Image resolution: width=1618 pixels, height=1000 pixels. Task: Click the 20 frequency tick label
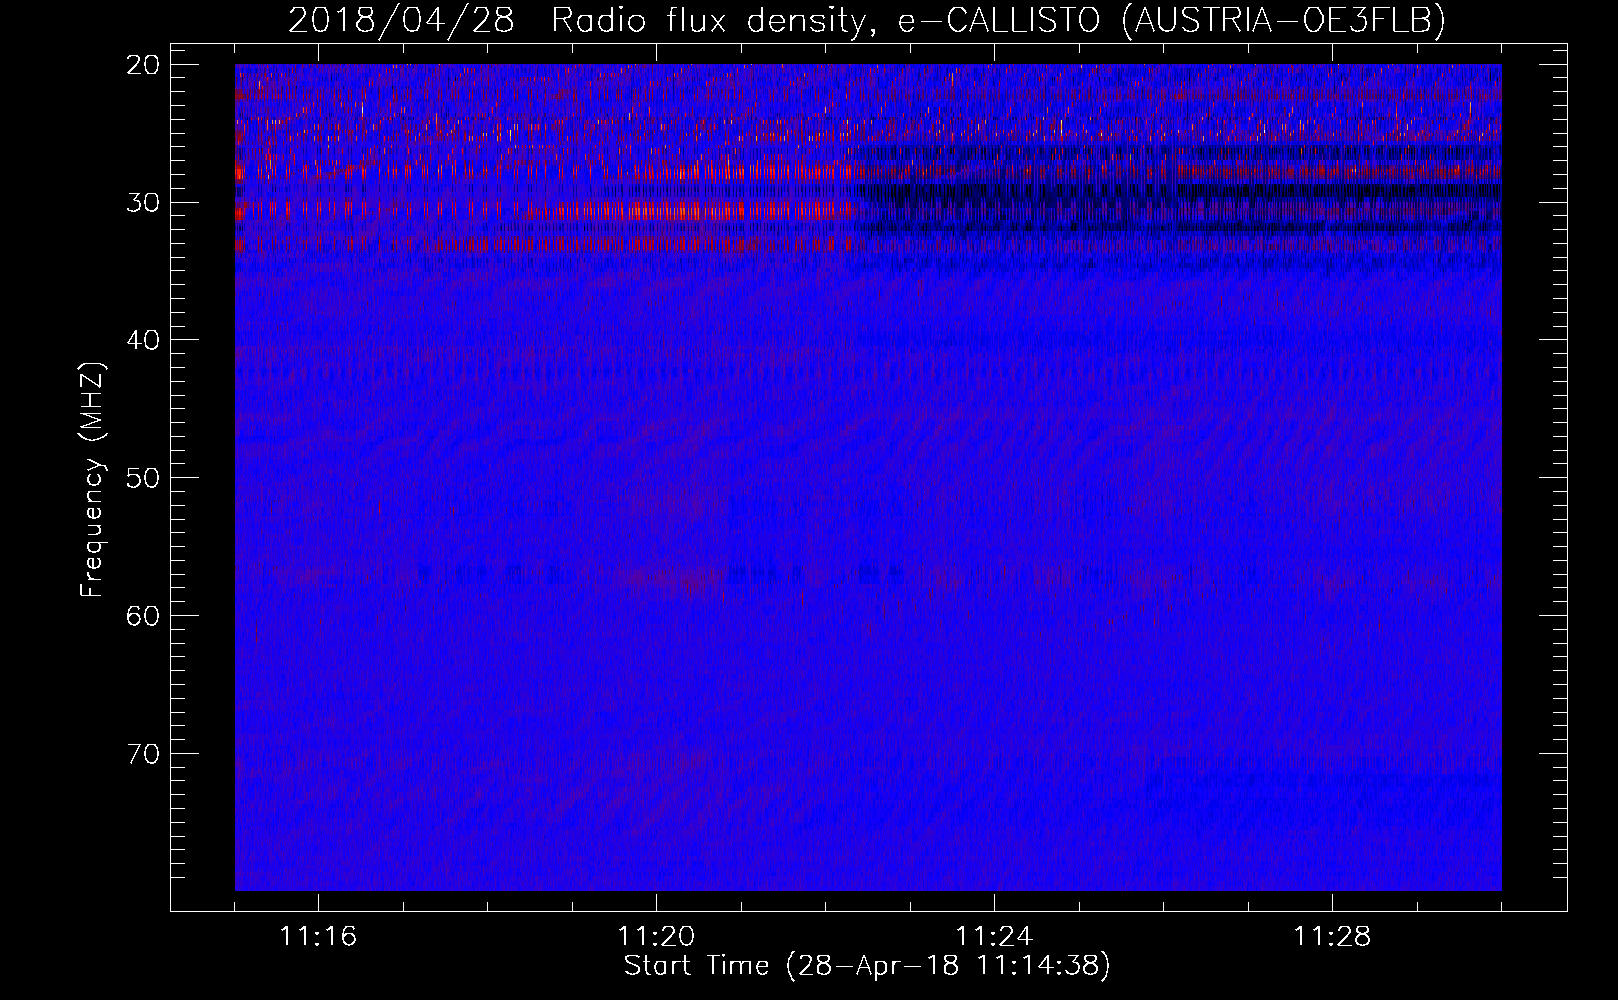point(144,65)
